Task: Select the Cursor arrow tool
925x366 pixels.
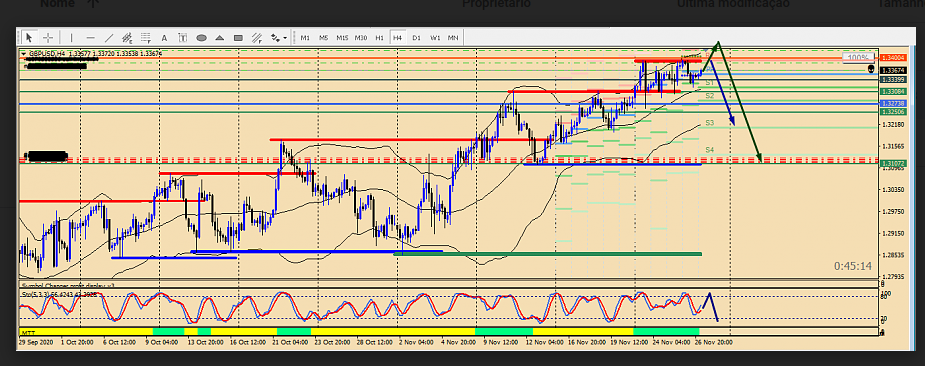Action: [x=29, y=38]
